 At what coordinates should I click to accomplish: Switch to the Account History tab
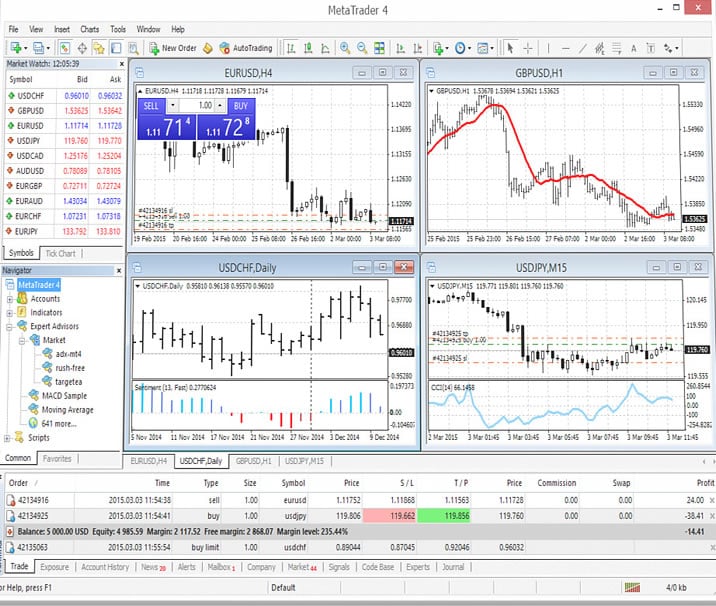[105, 567]
